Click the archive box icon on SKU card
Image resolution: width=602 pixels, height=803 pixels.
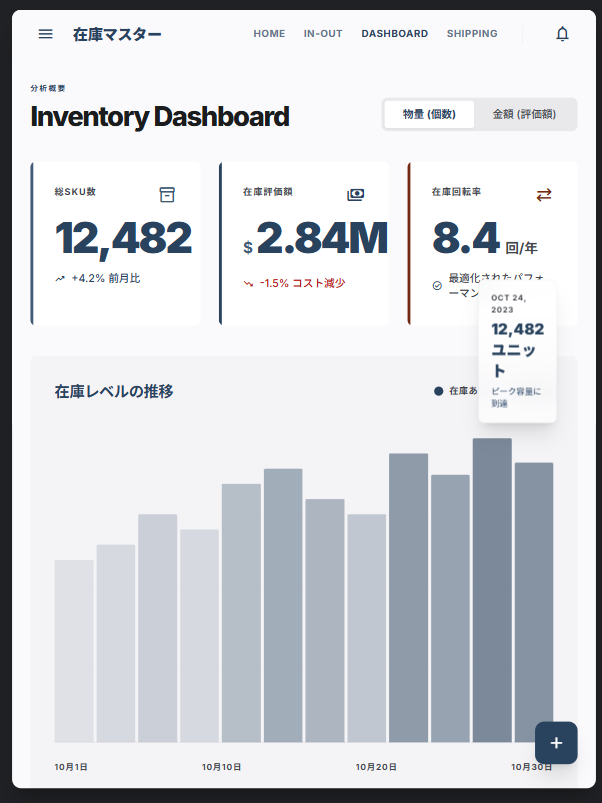pos(167,194)
